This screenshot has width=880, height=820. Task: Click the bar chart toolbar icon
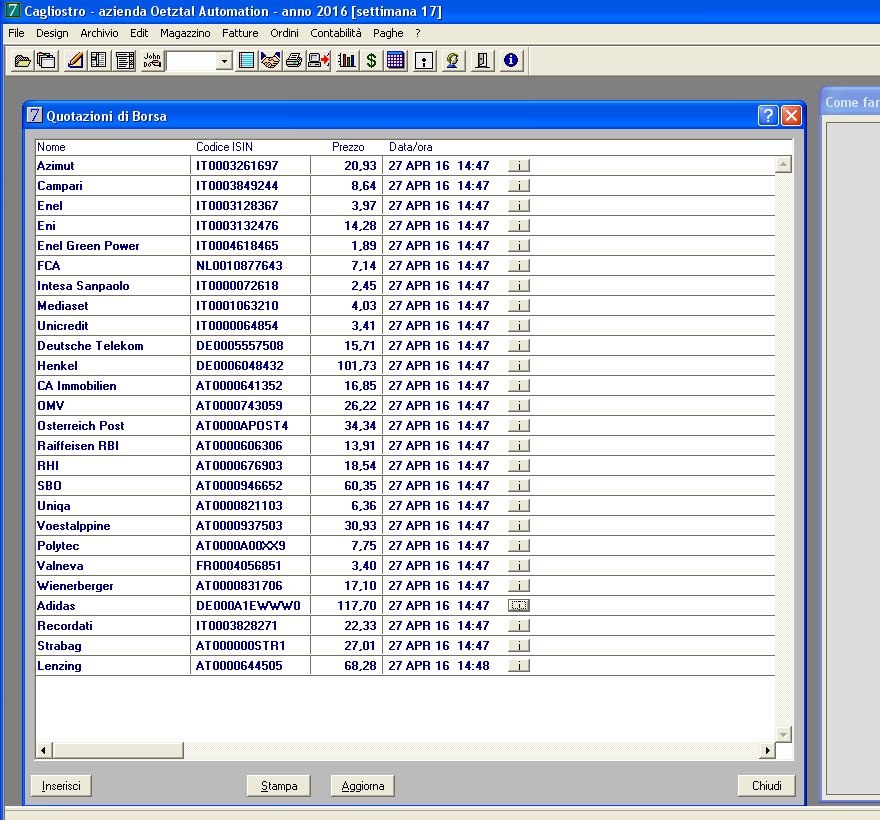[347, 60]
